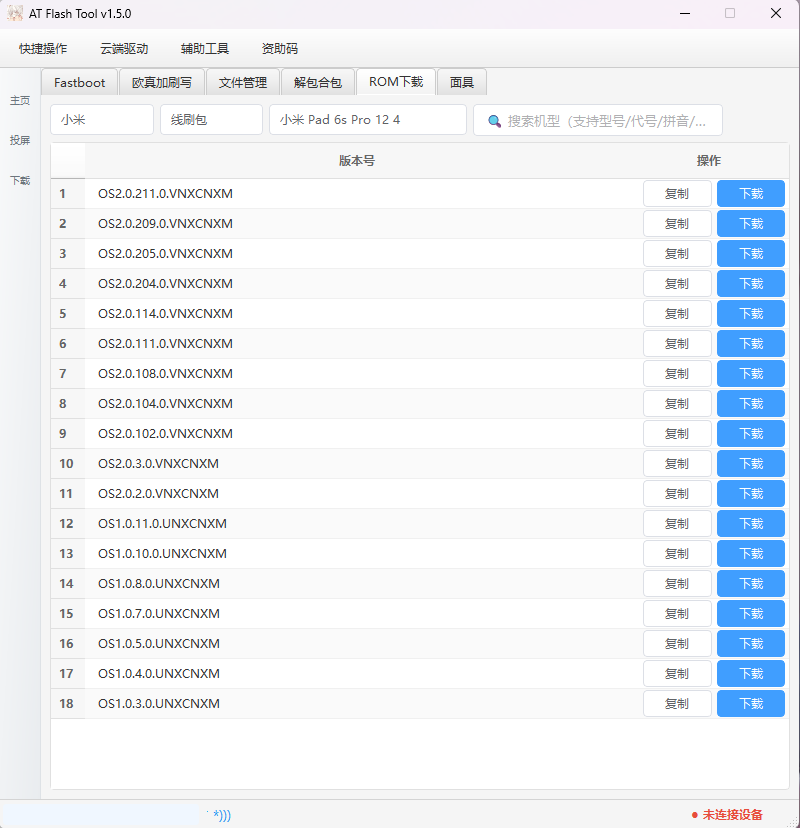Focus the 搜索机型 search input field
This screenshot has width=800, height=828.
(600, 120)
